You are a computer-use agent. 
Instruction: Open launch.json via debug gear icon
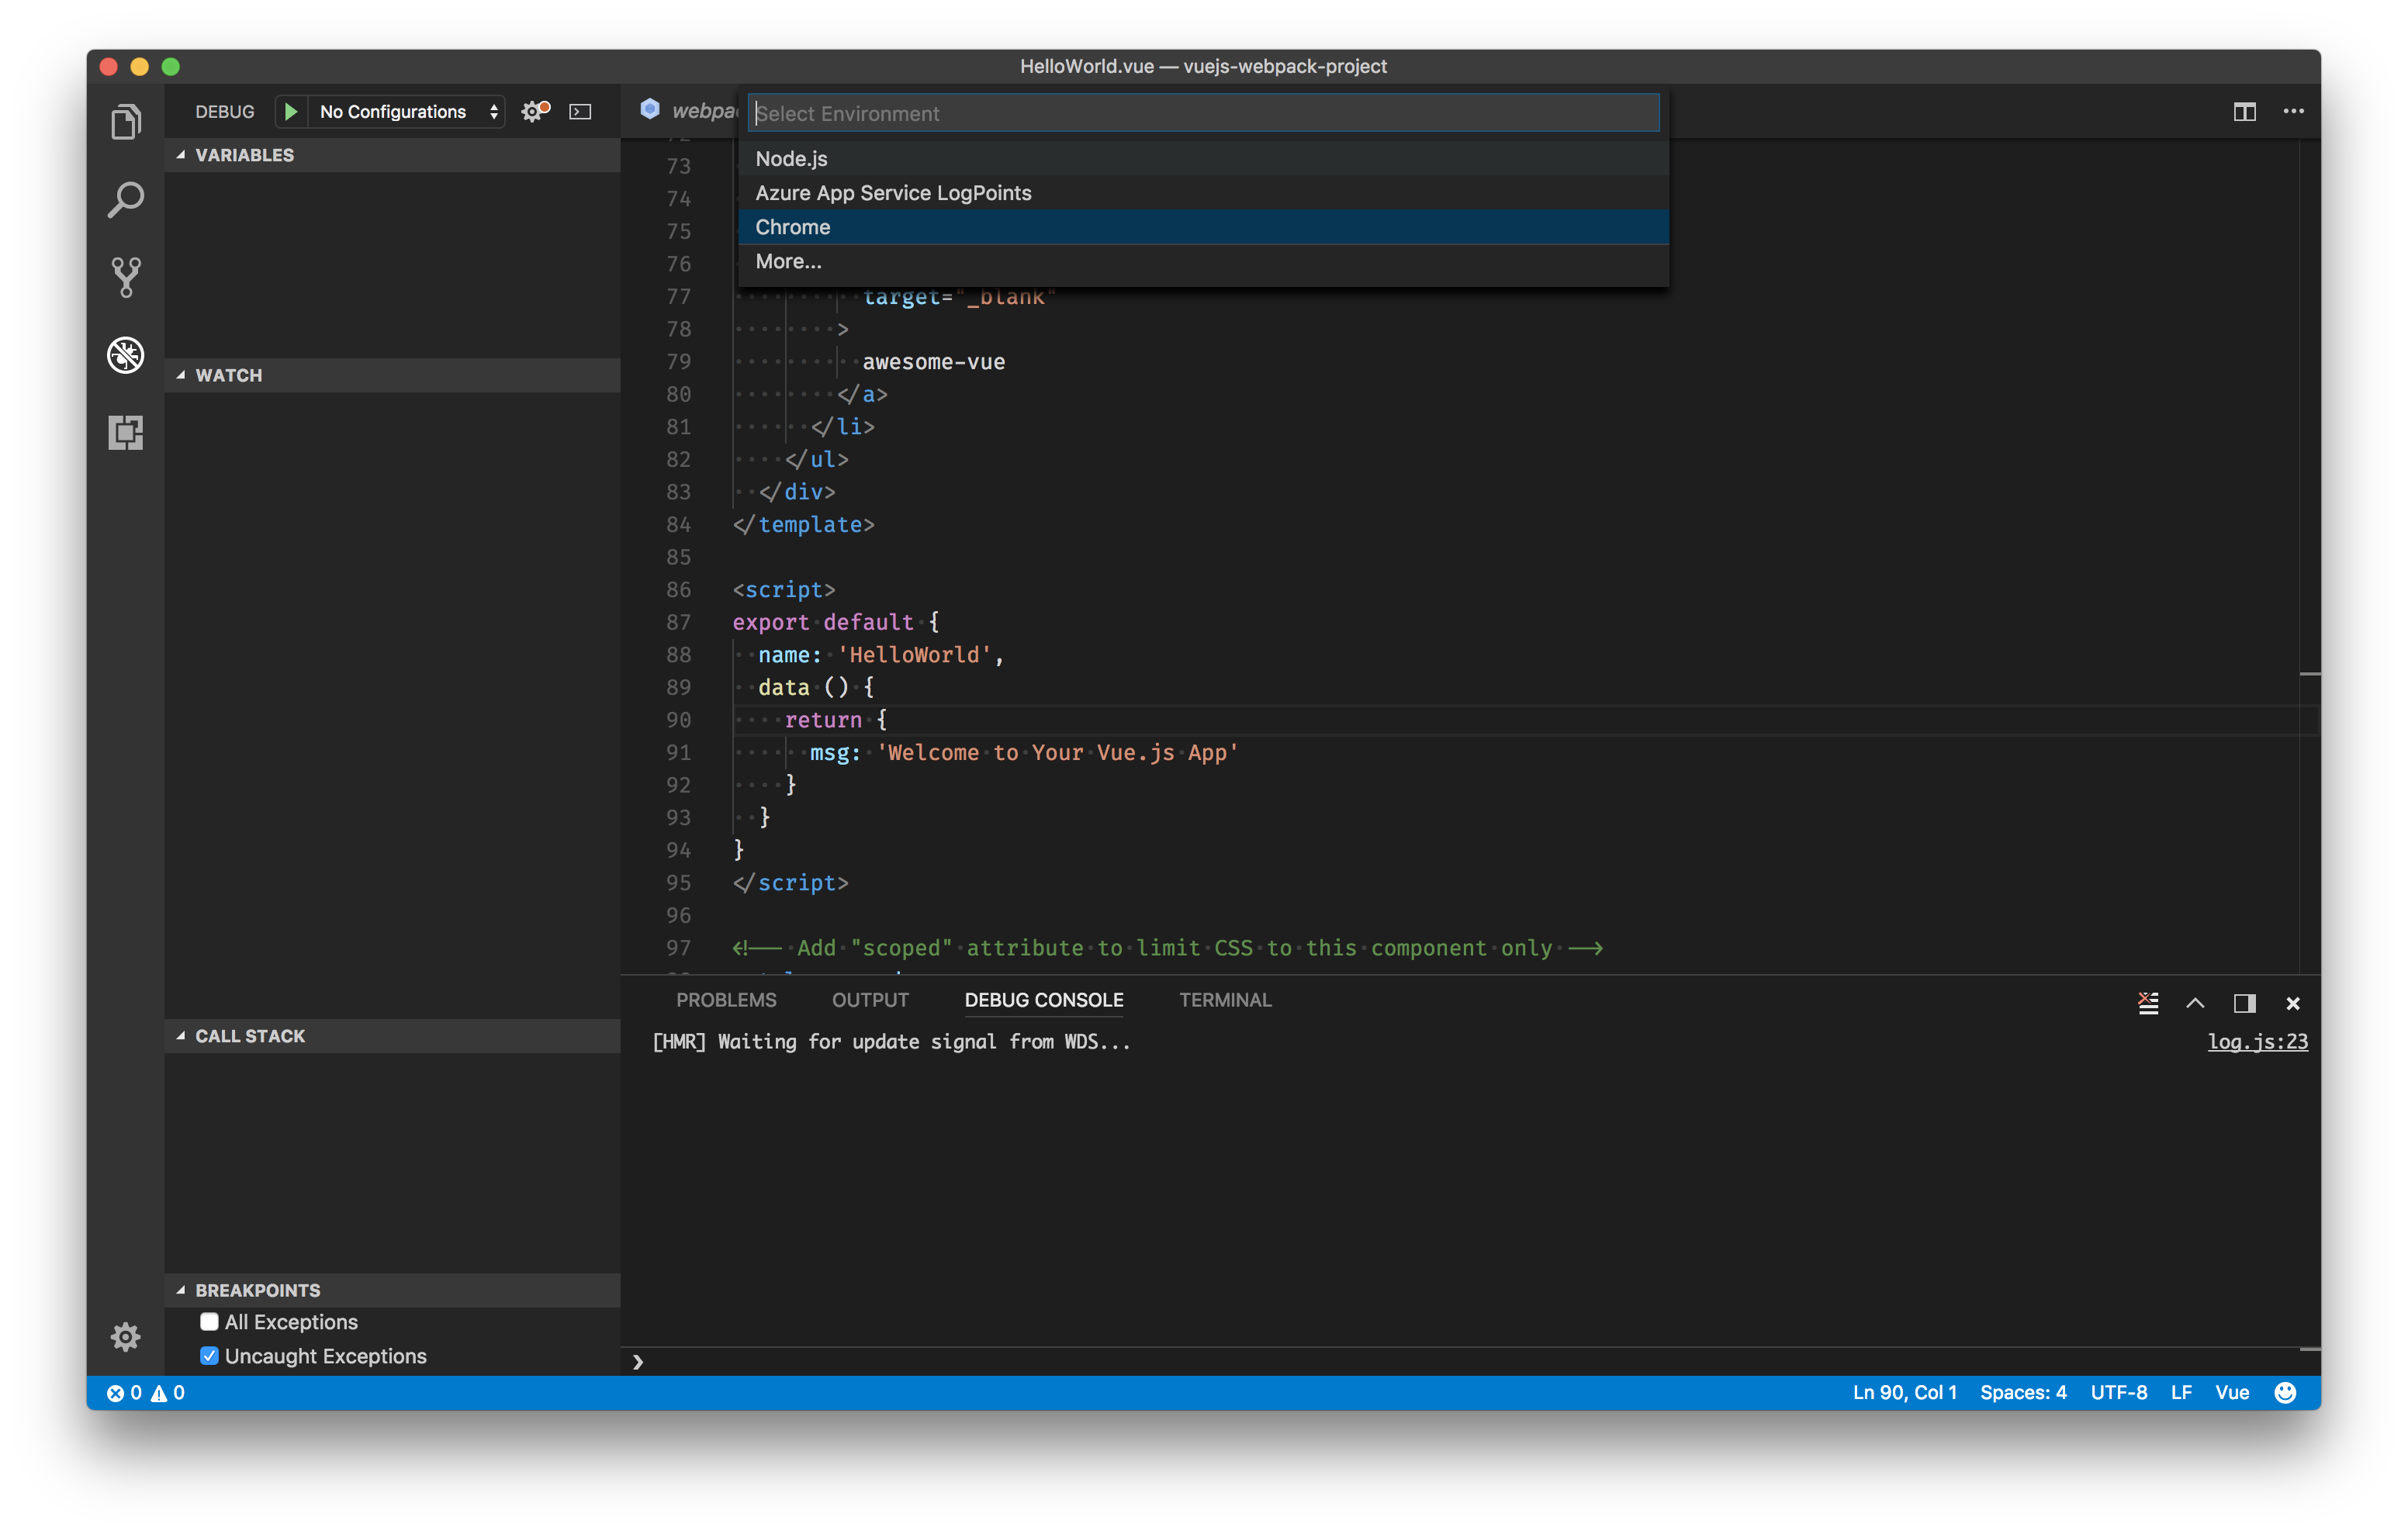coord(535,111)
